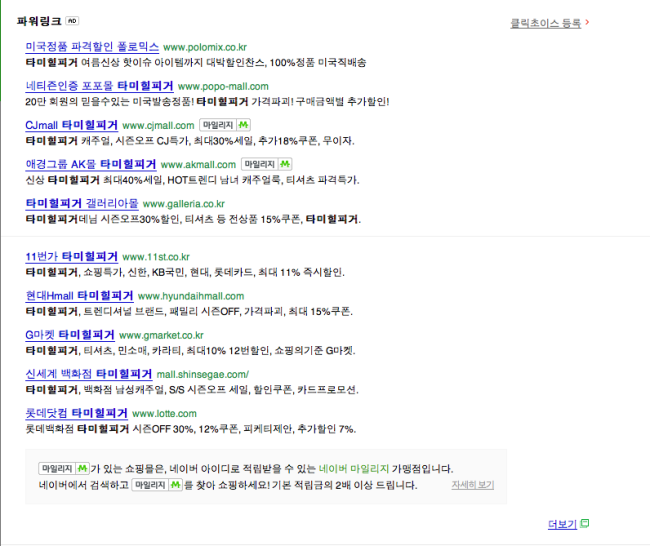Click the 마일리지 badge next to www.akmall.com
This screenshot has height=546, width=650.
267,164
